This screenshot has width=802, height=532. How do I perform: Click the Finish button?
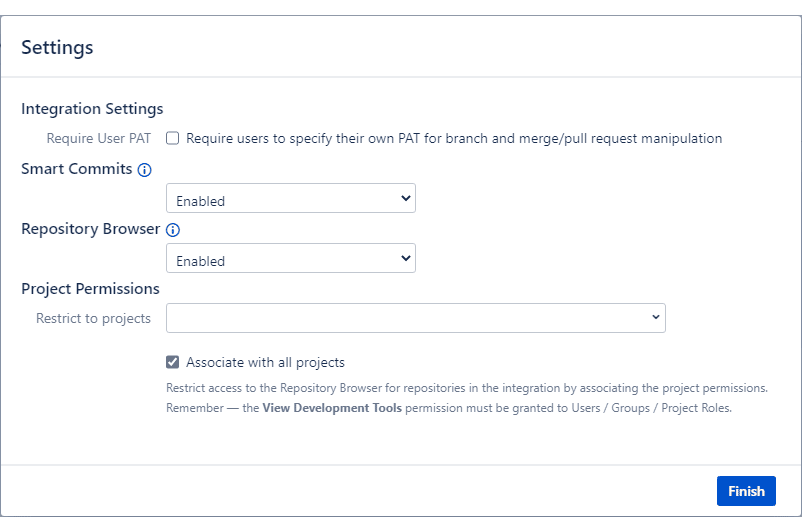click(746, 491)
